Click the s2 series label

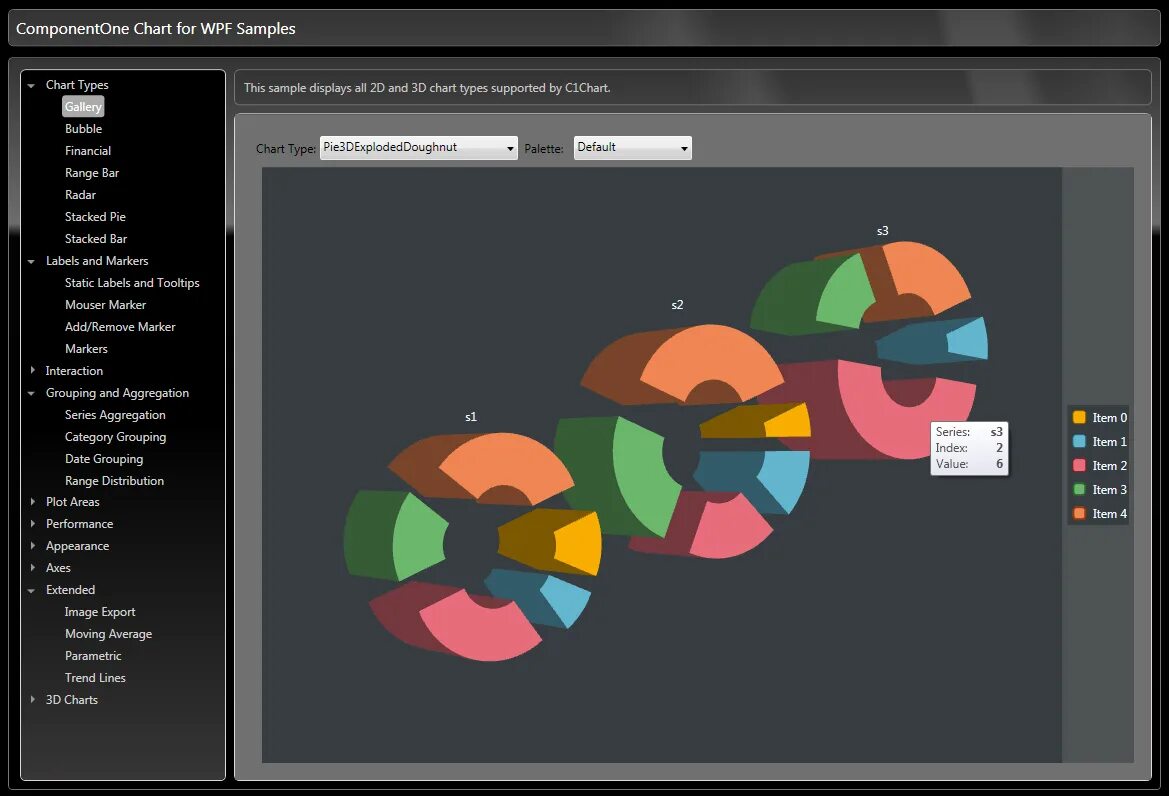click(677, 305)
